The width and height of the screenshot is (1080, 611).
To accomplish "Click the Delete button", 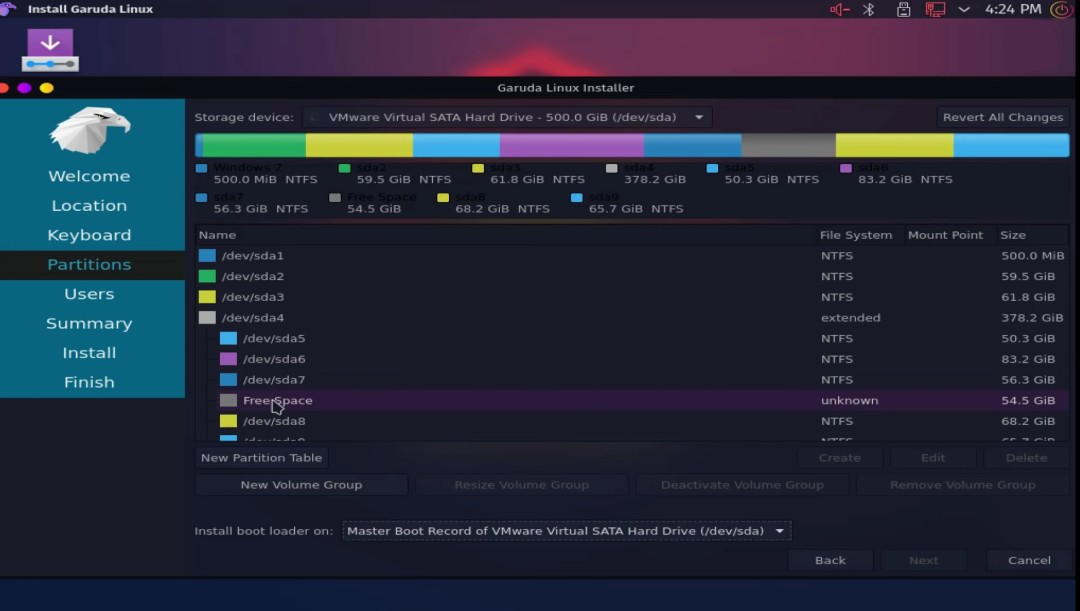I will [x=1026, y=457].
